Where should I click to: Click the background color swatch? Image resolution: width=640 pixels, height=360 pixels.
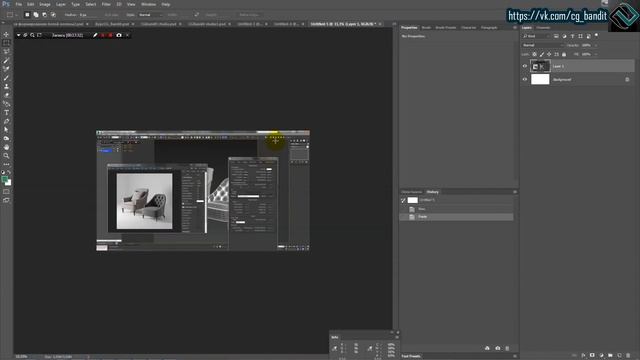8,183
